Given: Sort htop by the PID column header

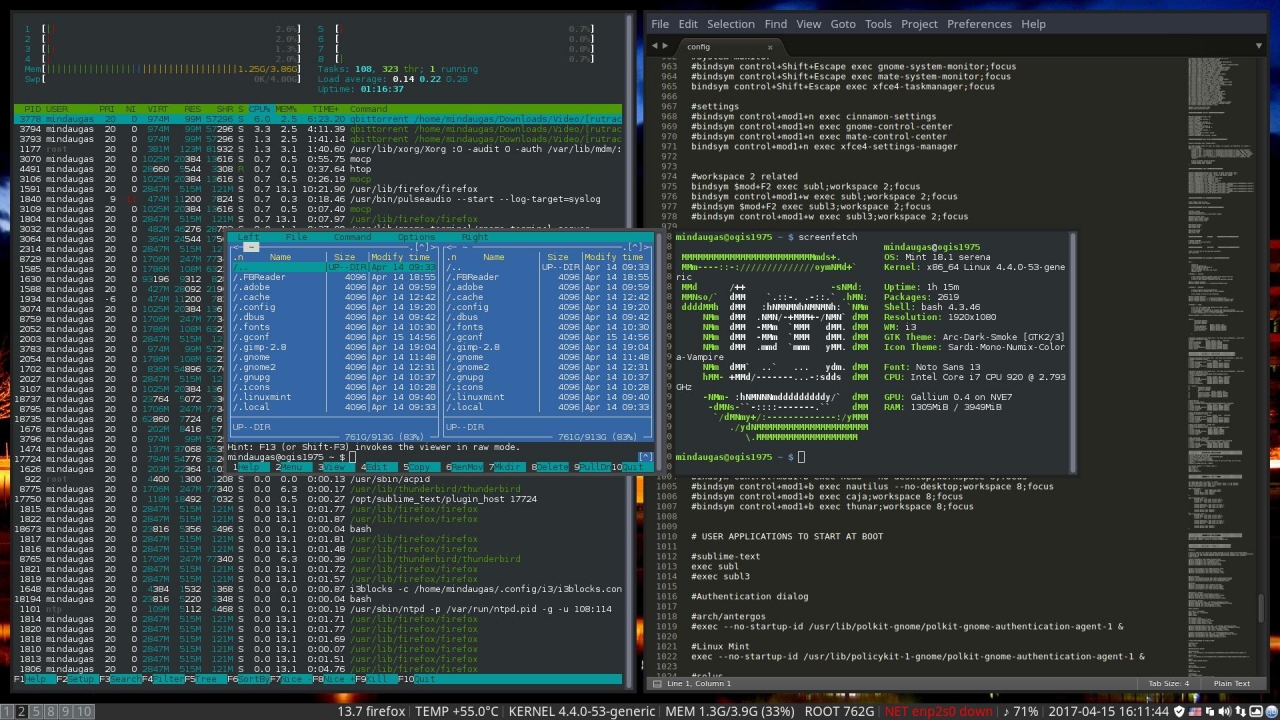Looking at the screenshot, I should [x=33, y=109].
